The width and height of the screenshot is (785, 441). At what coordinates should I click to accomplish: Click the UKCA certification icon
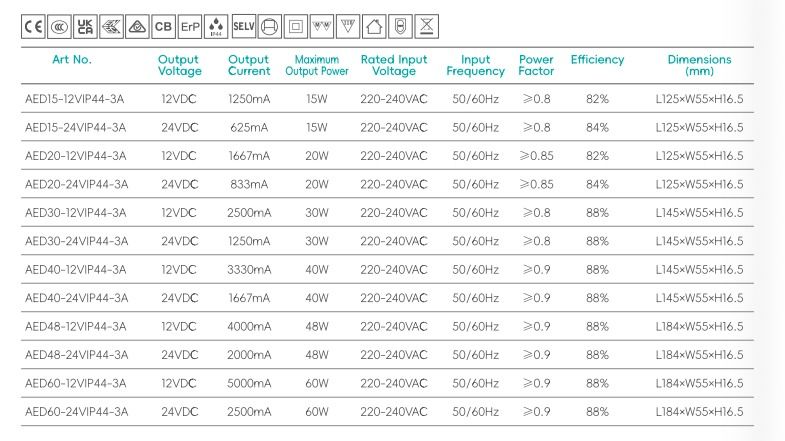[x=85, y=25]
